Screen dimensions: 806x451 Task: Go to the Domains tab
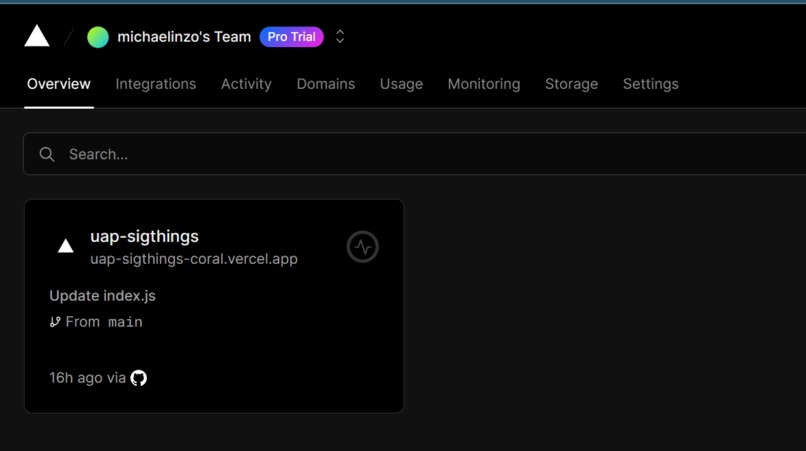(x=326, y=84)
